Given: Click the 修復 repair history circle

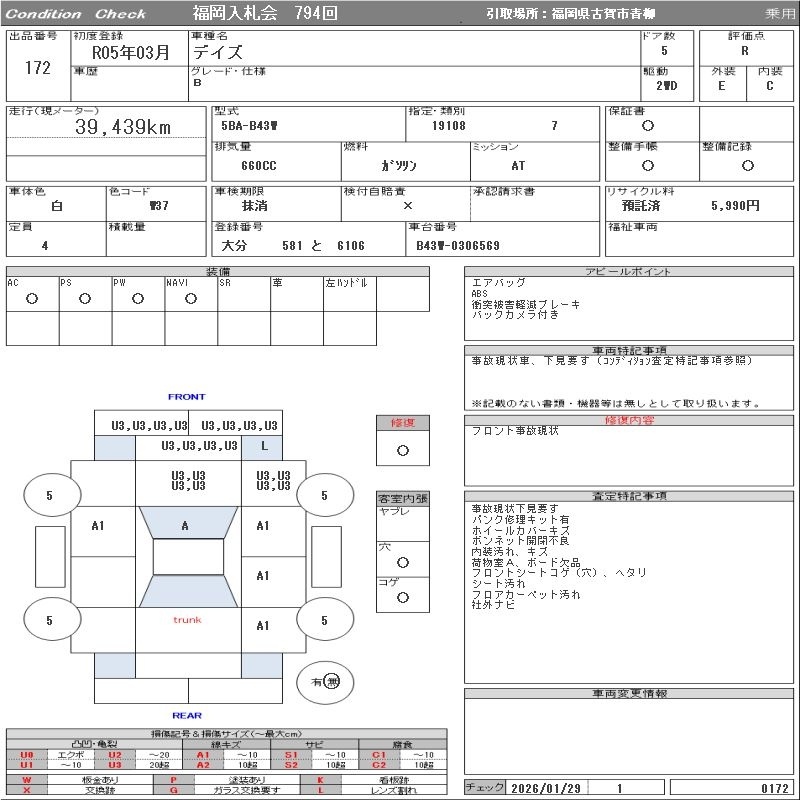Looking at the screenshot, I should tap(403, 451).
